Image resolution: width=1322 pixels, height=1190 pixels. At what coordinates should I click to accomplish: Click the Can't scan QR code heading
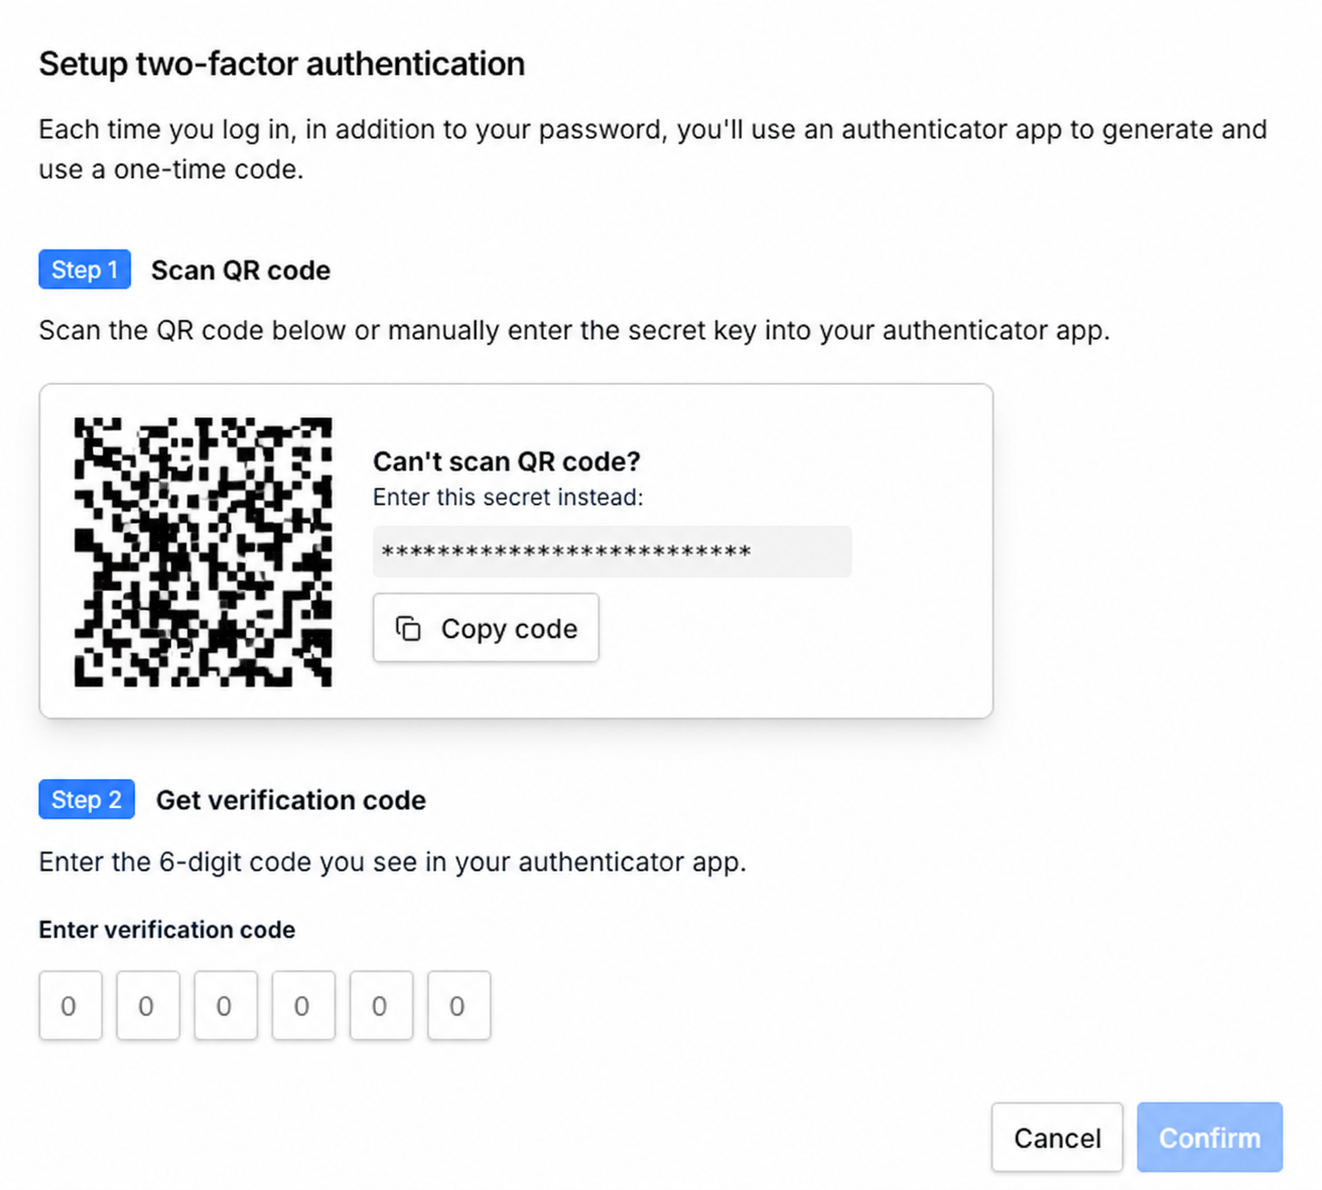pyautogui.click(x=506, y=461)
